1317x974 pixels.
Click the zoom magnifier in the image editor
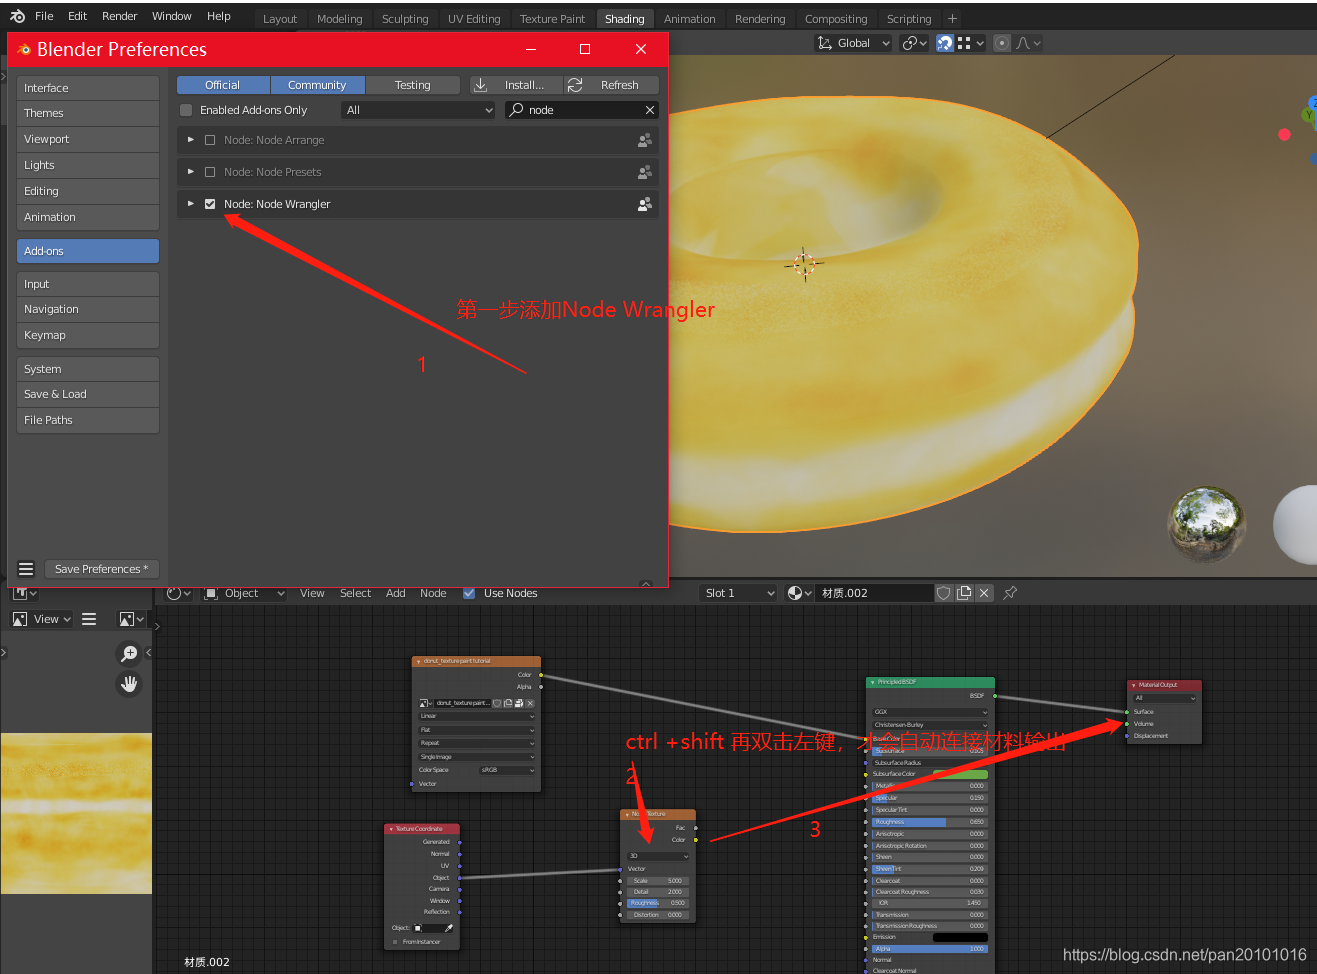129,653
